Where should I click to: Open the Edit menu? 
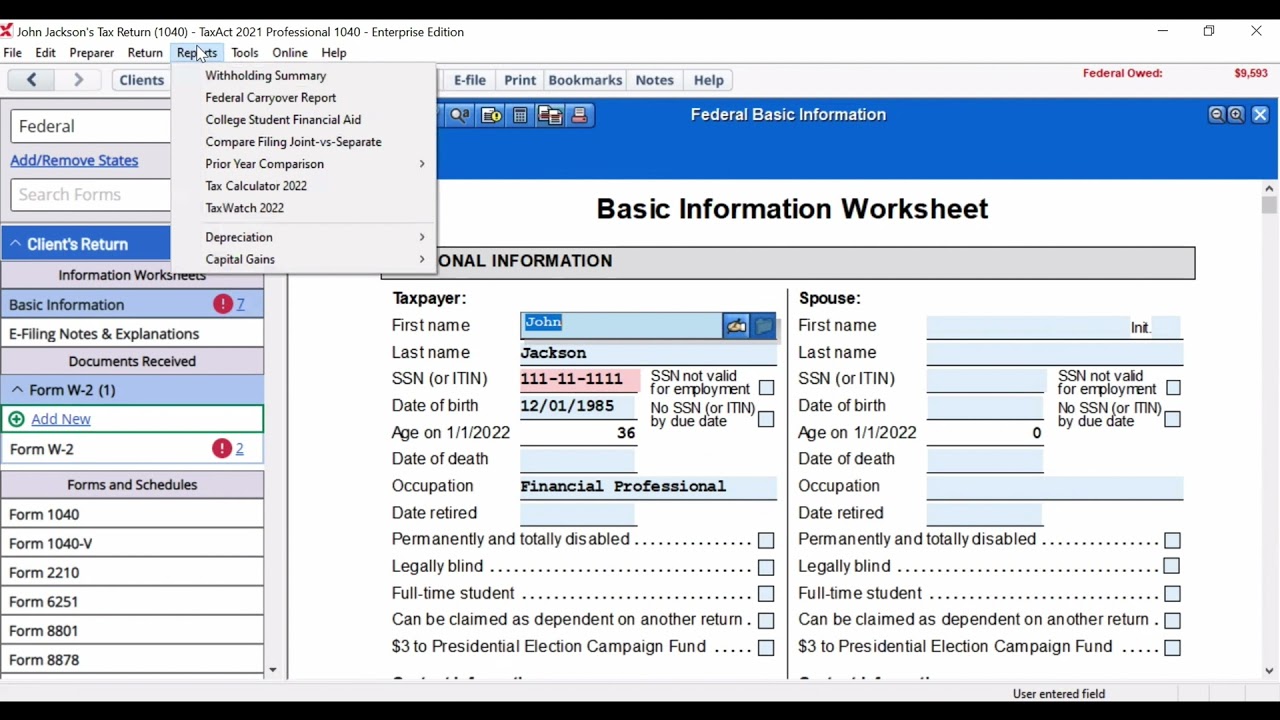point(46,53)
